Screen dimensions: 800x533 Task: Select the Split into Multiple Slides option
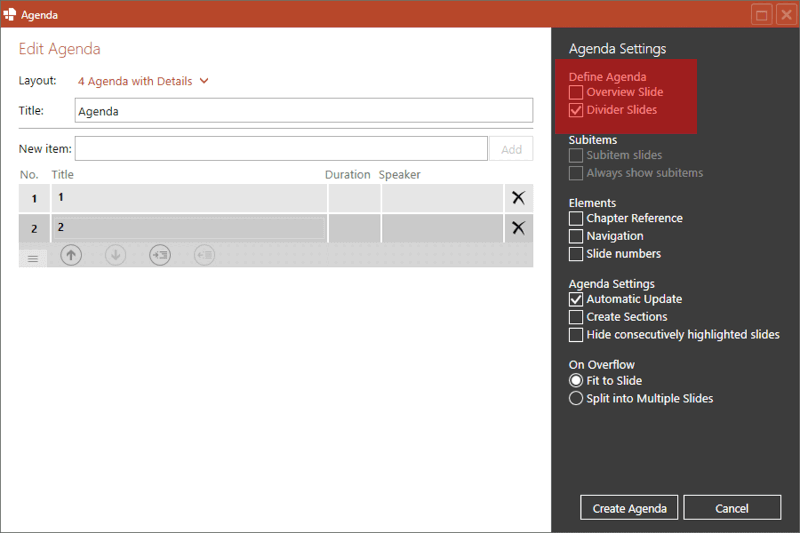tap(576, 399)
